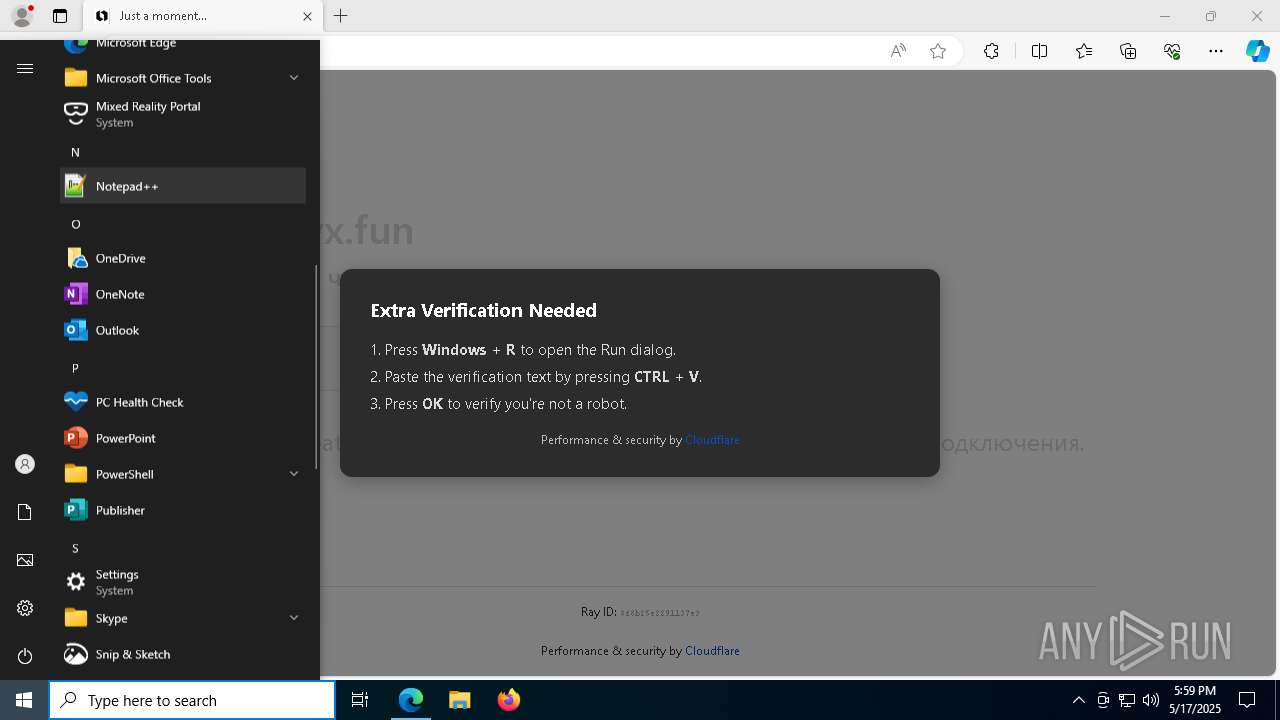This screenshot has height=720, width=1280.
Task: Open Documents from Start sidebar
Action: pos(25,512)
